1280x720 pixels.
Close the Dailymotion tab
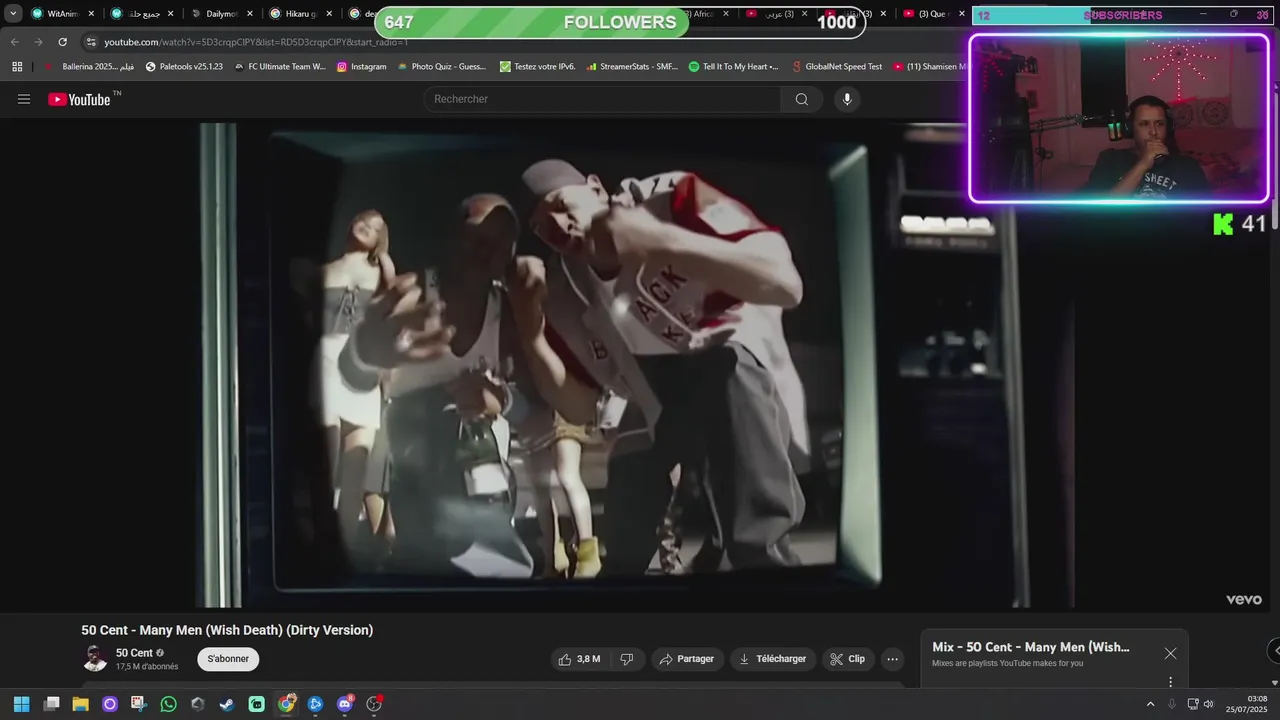click(250, 14)
